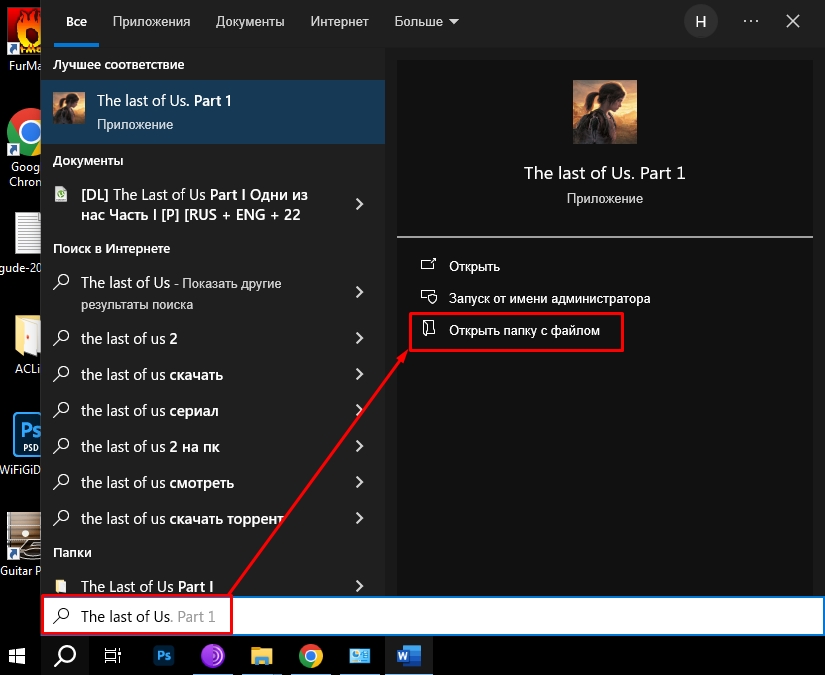Switch to Microsoft Word on the taskbar
The width and height of the screenshot is (825, 675).
(x=409, y=656)
